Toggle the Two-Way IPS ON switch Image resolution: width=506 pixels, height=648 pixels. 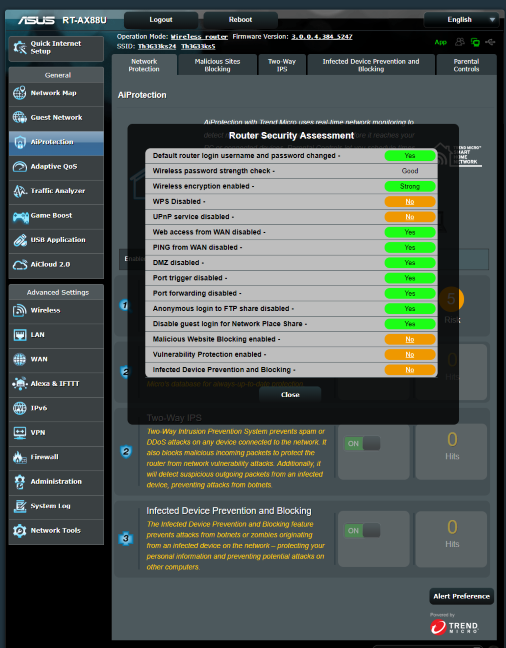[x=362, y=443]
